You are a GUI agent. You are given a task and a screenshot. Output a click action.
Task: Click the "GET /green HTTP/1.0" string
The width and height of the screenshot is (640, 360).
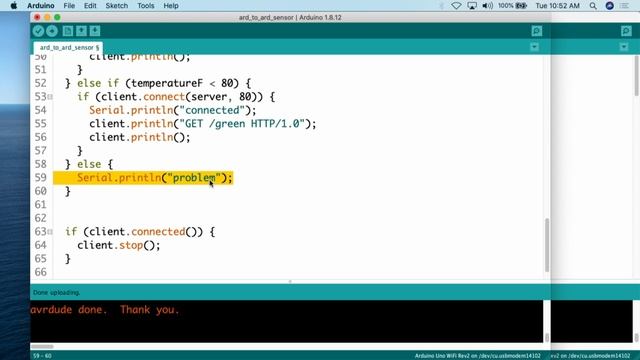tap(242, 124)
